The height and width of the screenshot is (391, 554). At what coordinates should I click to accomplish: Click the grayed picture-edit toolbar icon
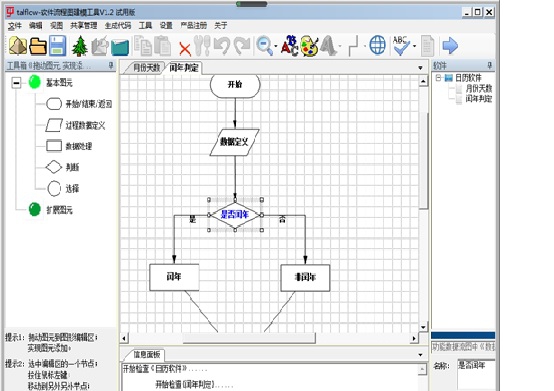(100, 46)
